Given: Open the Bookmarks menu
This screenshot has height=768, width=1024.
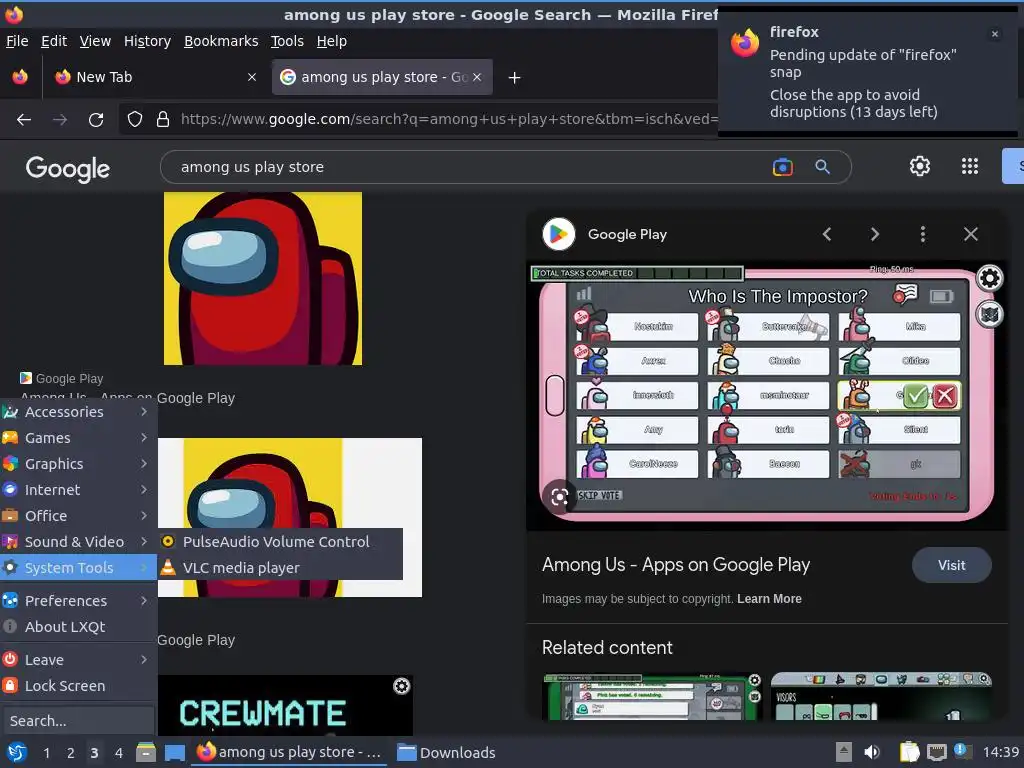Looking at the screenshot, I should coord(221,41).
